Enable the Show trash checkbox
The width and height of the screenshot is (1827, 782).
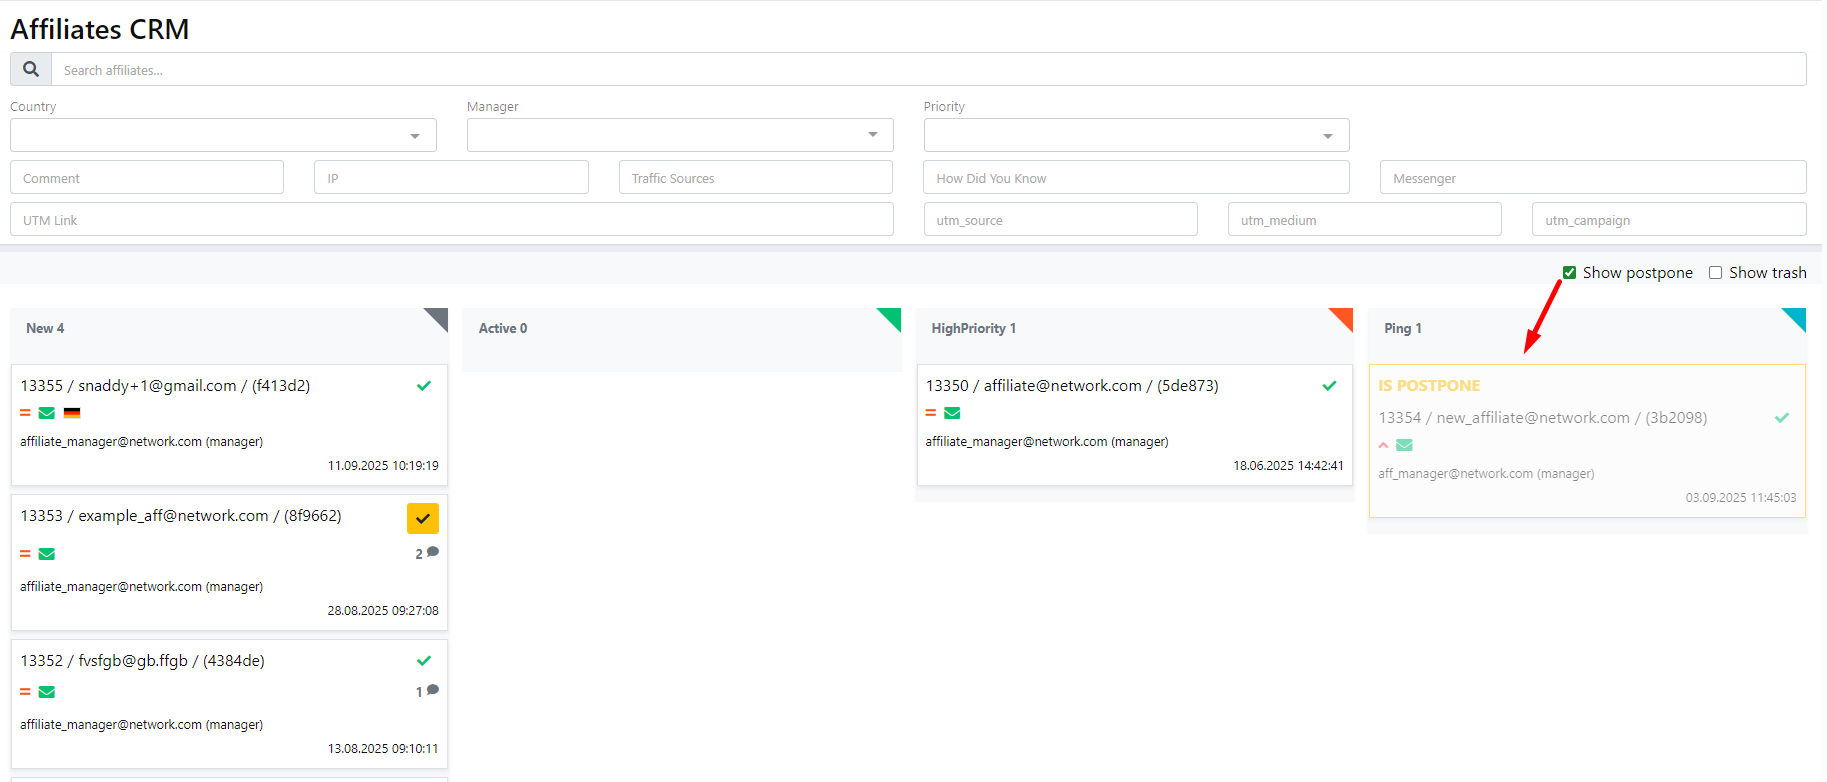(1716, 273)
